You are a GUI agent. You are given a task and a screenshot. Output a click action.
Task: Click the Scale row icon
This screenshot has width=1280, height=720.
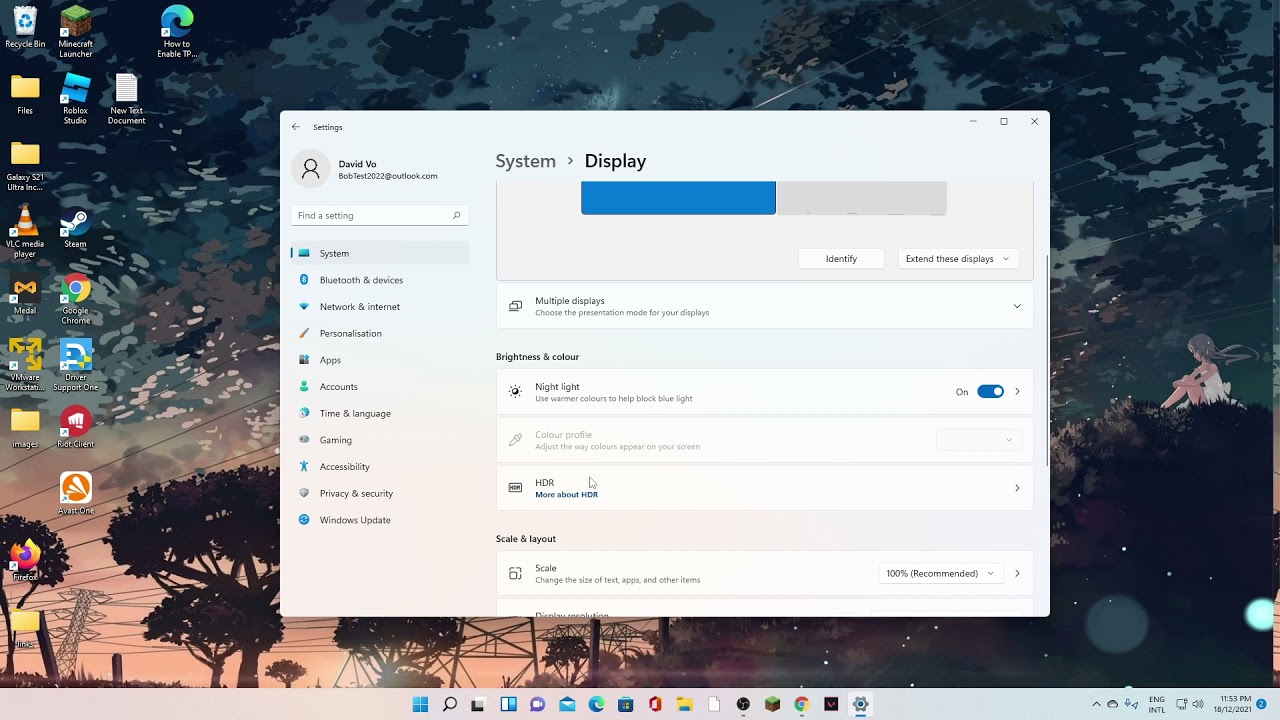coord(515,574)
